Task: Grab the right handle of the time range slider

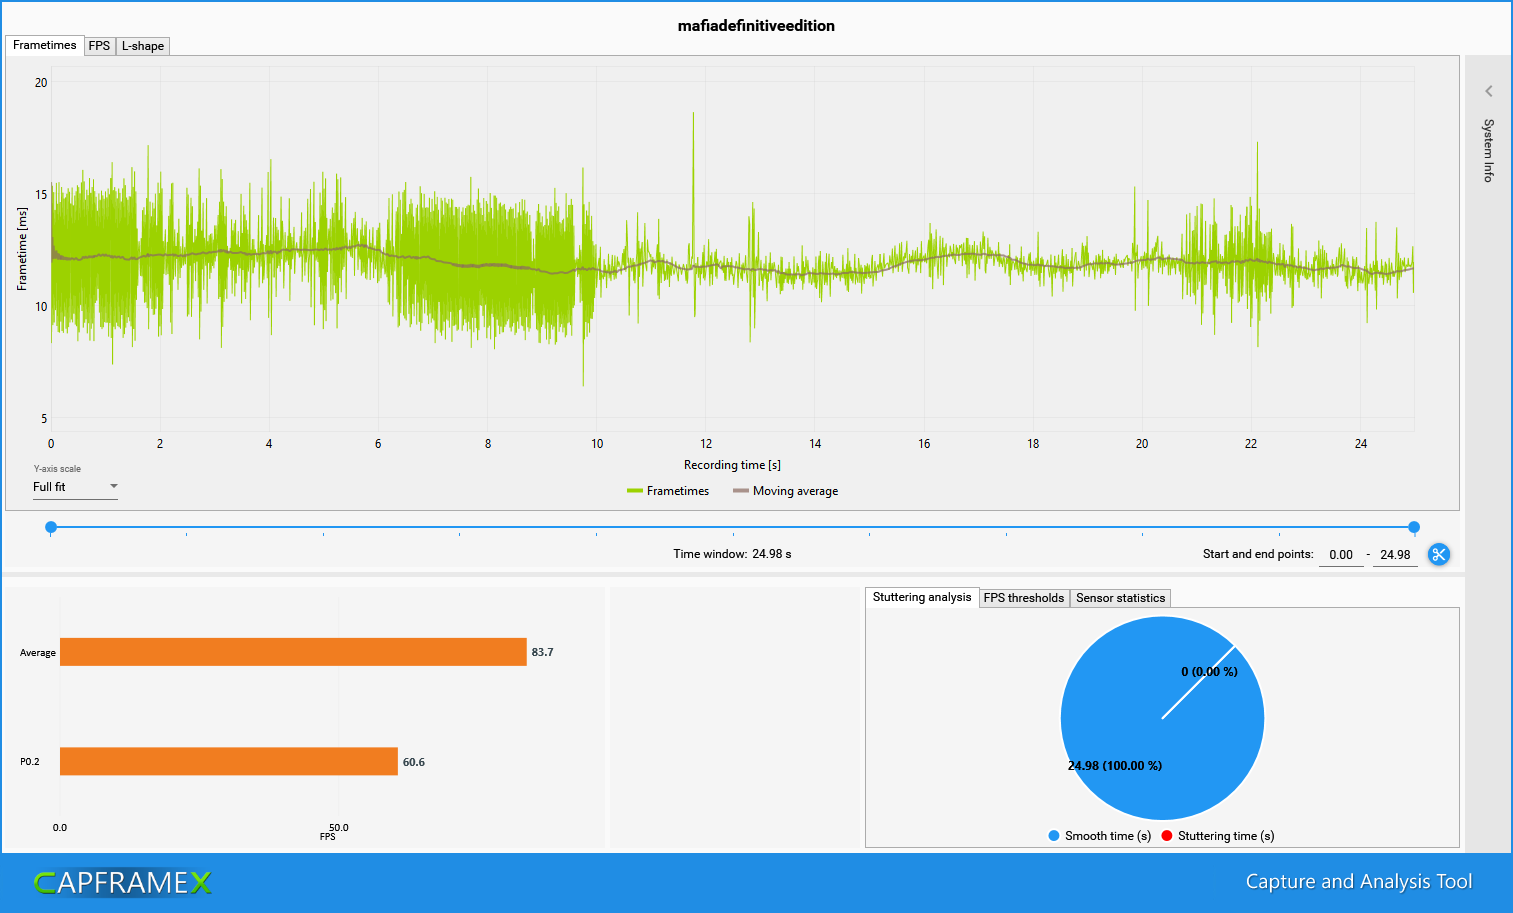Action: pyautogui.click(x=1414, y=527)
